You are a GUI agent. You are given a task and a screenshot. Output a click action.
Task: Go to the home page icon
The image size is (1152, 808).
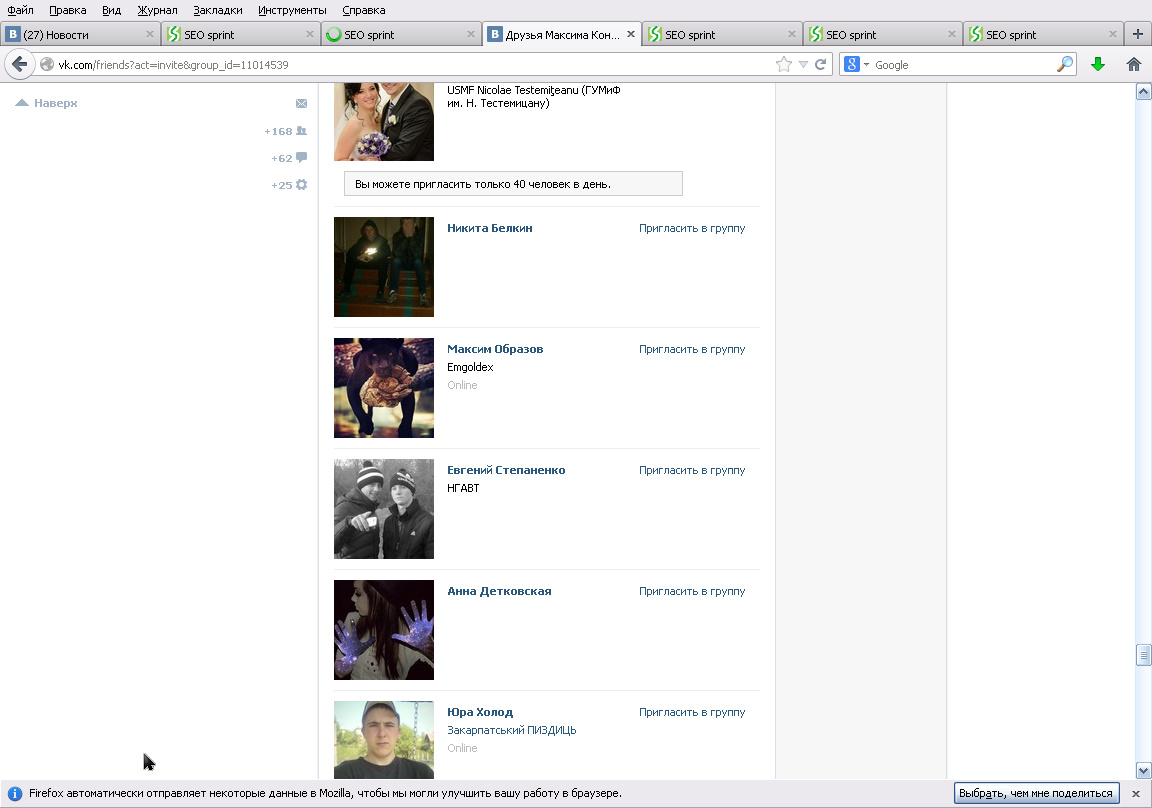[1134, 65]
